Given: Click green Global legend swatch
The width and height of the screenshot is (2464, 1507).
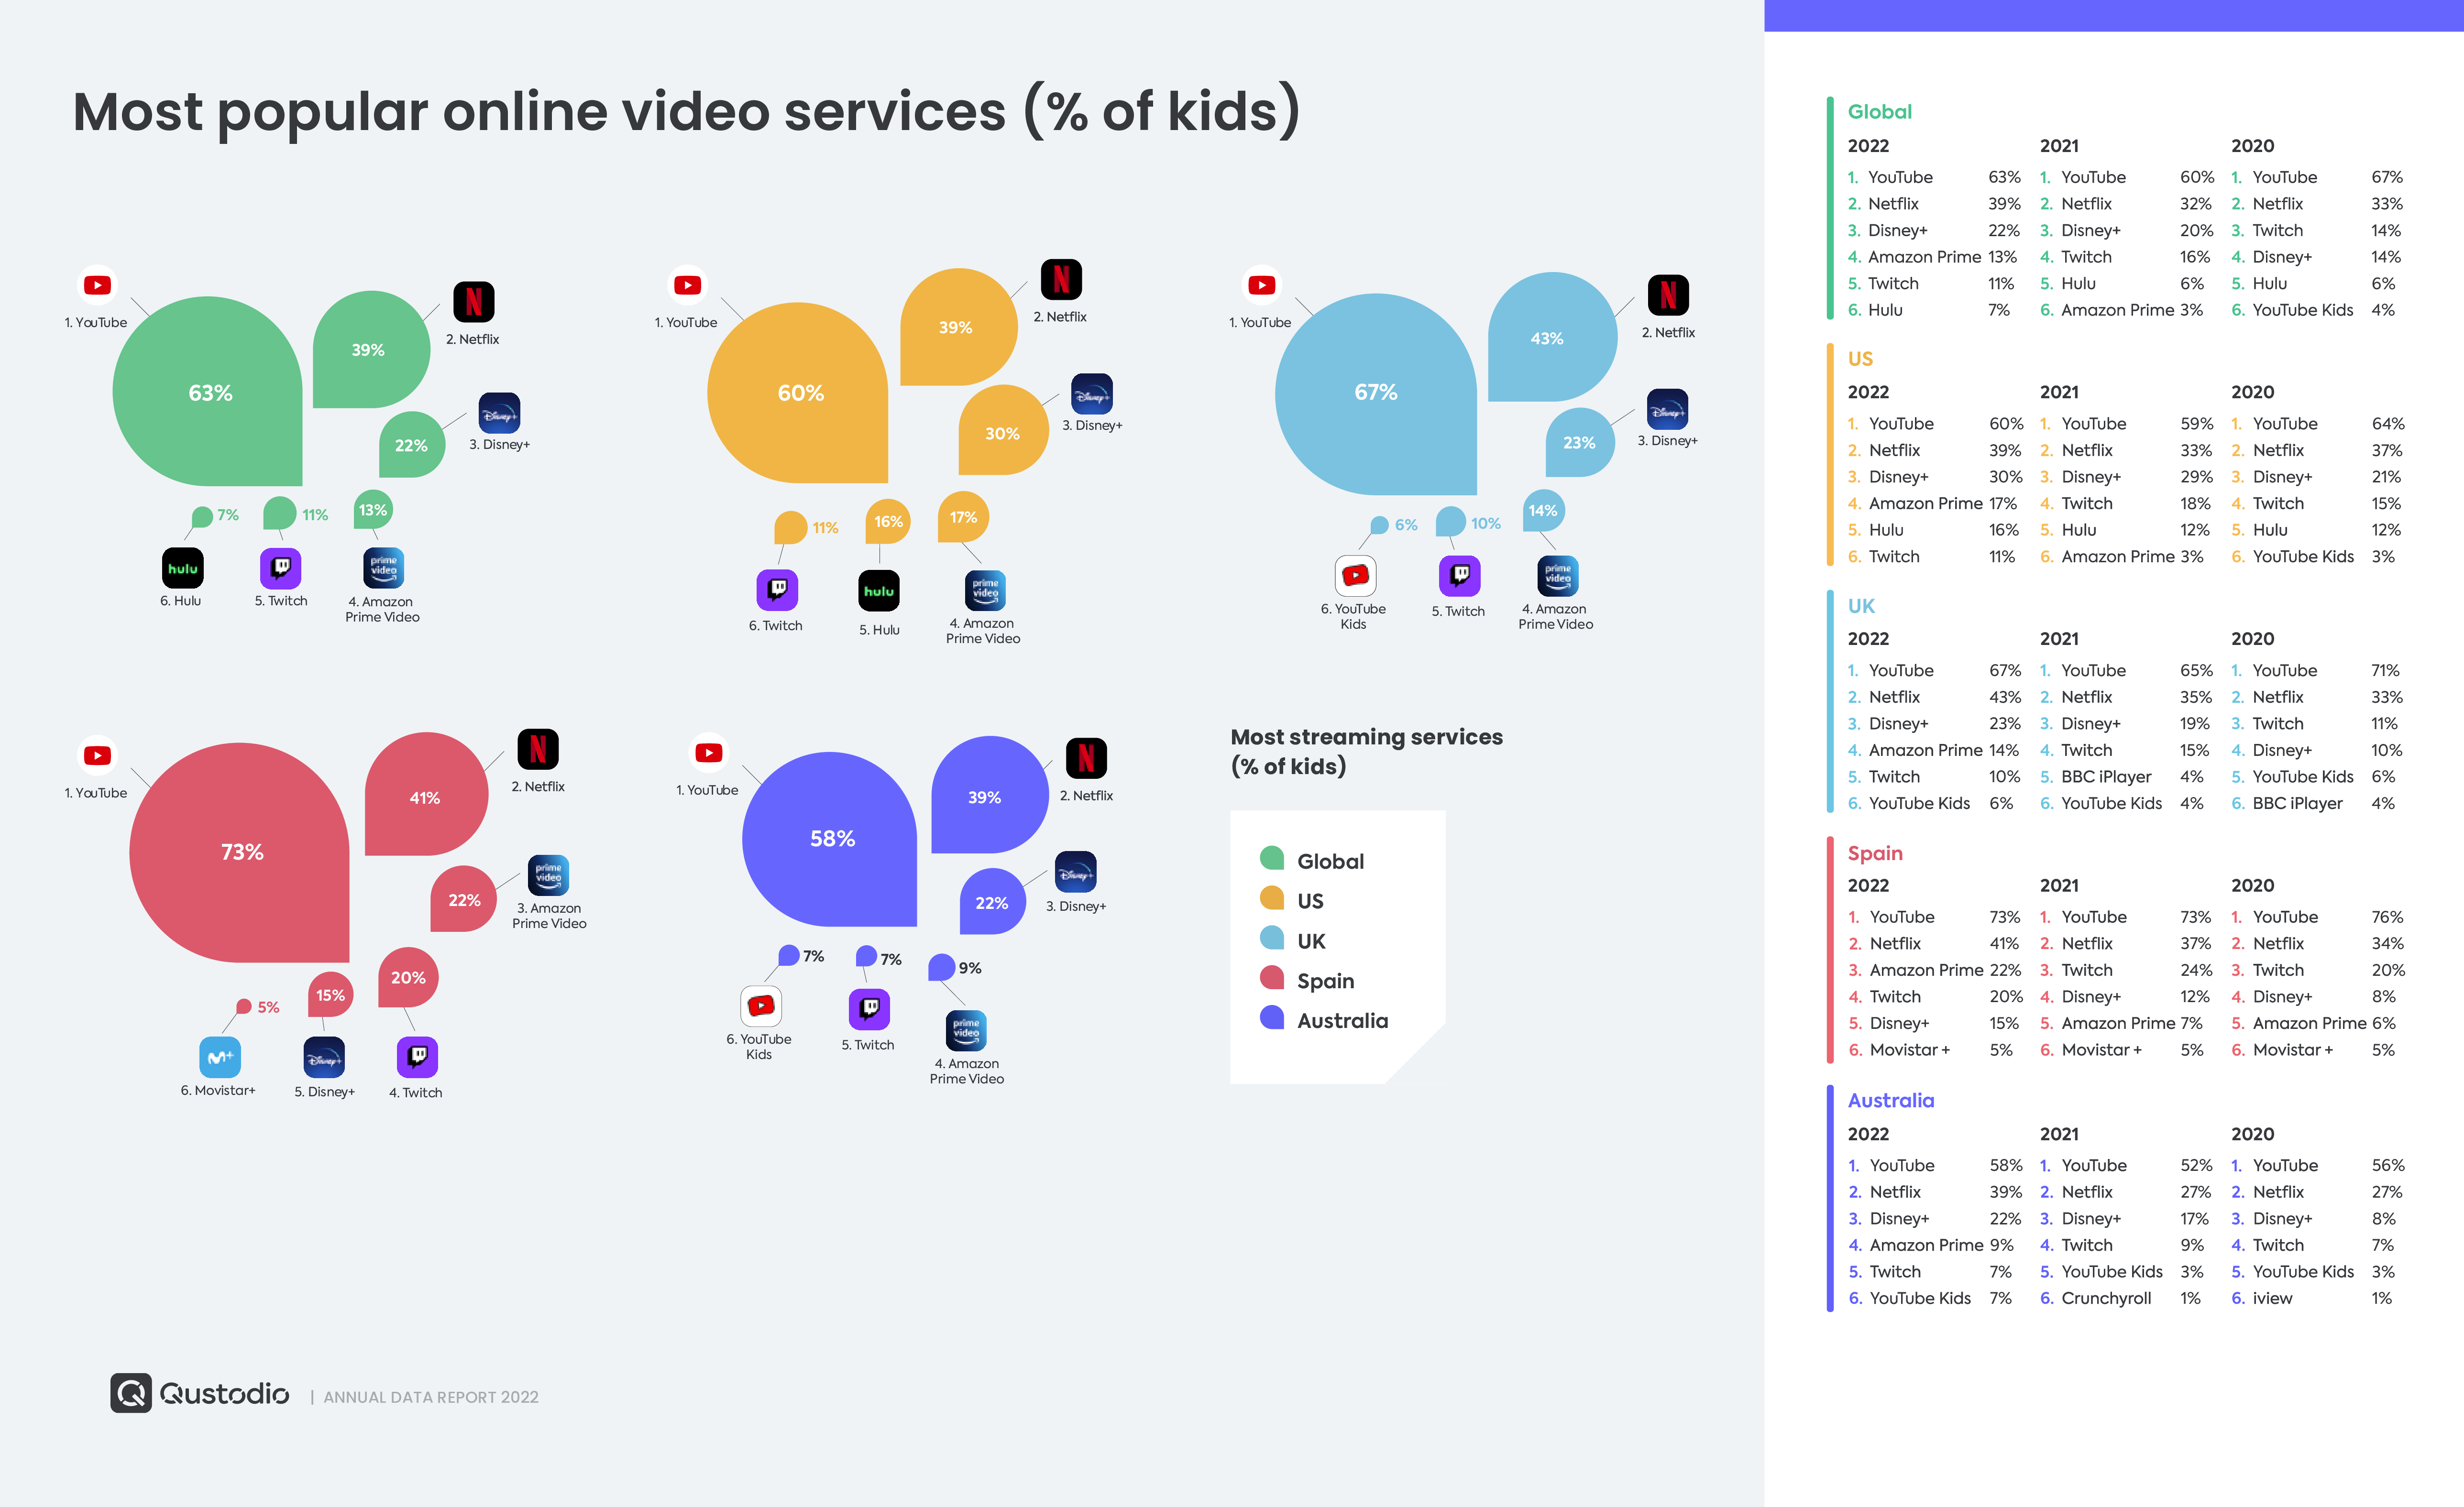Looking at the screenshot, I should tap(1271, 858).
